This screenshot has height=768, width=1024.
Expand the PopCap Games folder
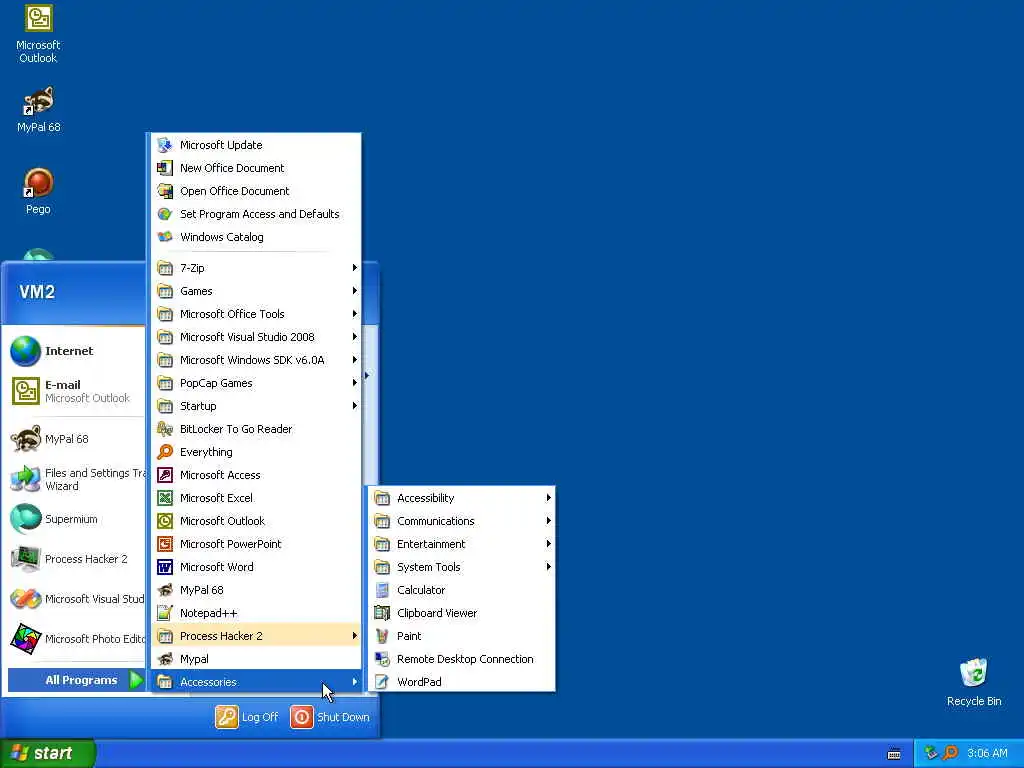[x=256, y=383]
